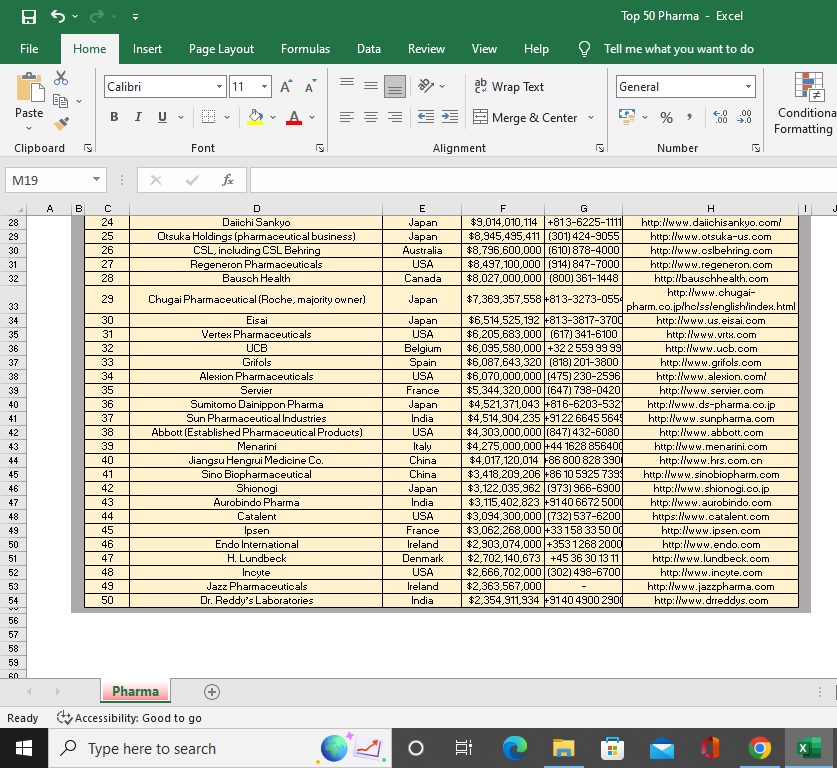The width and height of the screenshot is (837, 768).
Task: Click Tell me what you want to do
Action: point(678,49)
